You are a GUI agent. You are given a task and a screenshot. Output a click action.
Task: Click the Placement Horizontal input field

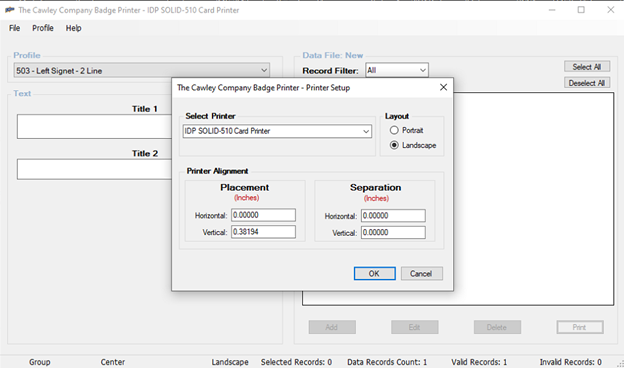(x=263, y=215)
